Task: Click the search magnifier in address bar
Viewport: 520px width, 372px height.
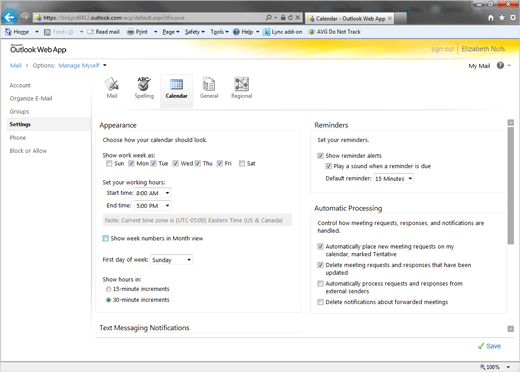Action: [269, 17]
